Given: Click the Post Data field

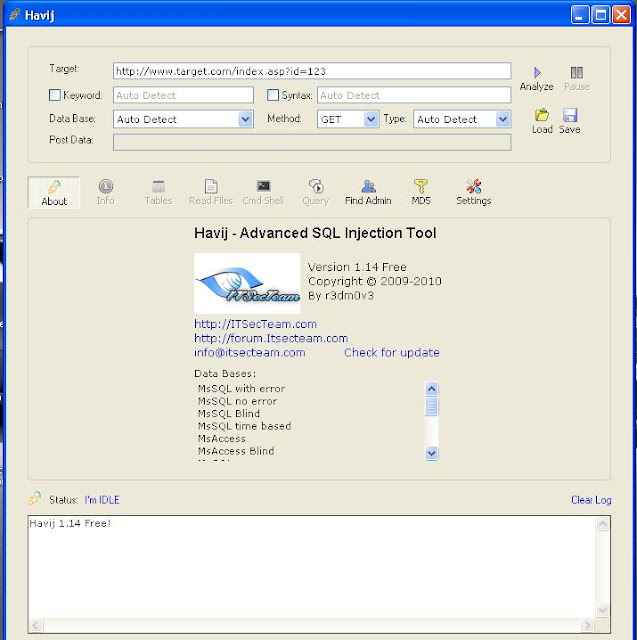Looking at the screenshot, I should coord(312,142).
